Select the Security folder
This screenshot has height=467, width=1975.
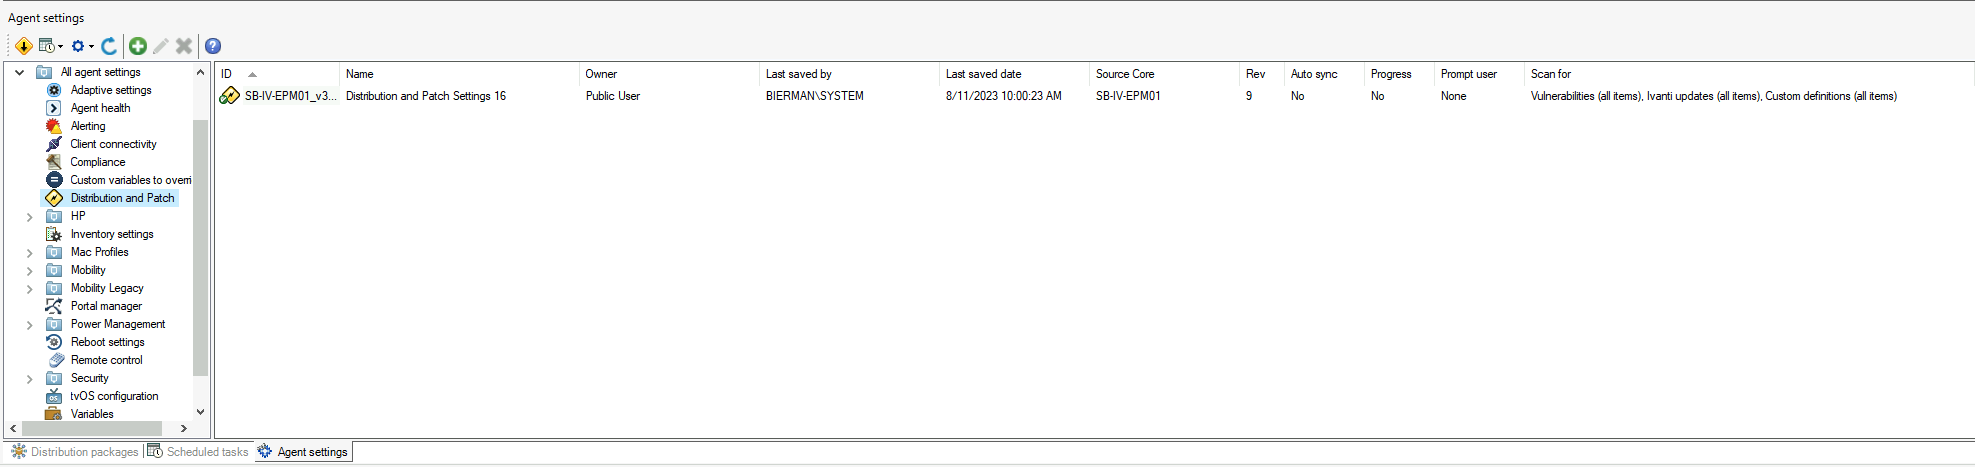pyautogui.click(x=89, y=378)
